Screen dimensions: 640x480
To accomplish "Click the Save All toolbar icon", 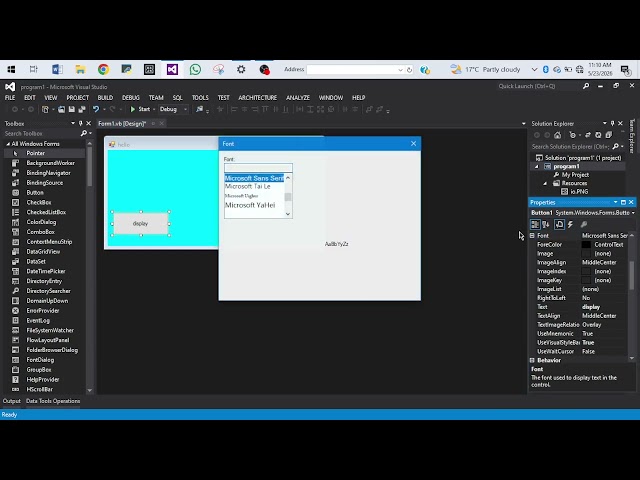I will (82, 109).
